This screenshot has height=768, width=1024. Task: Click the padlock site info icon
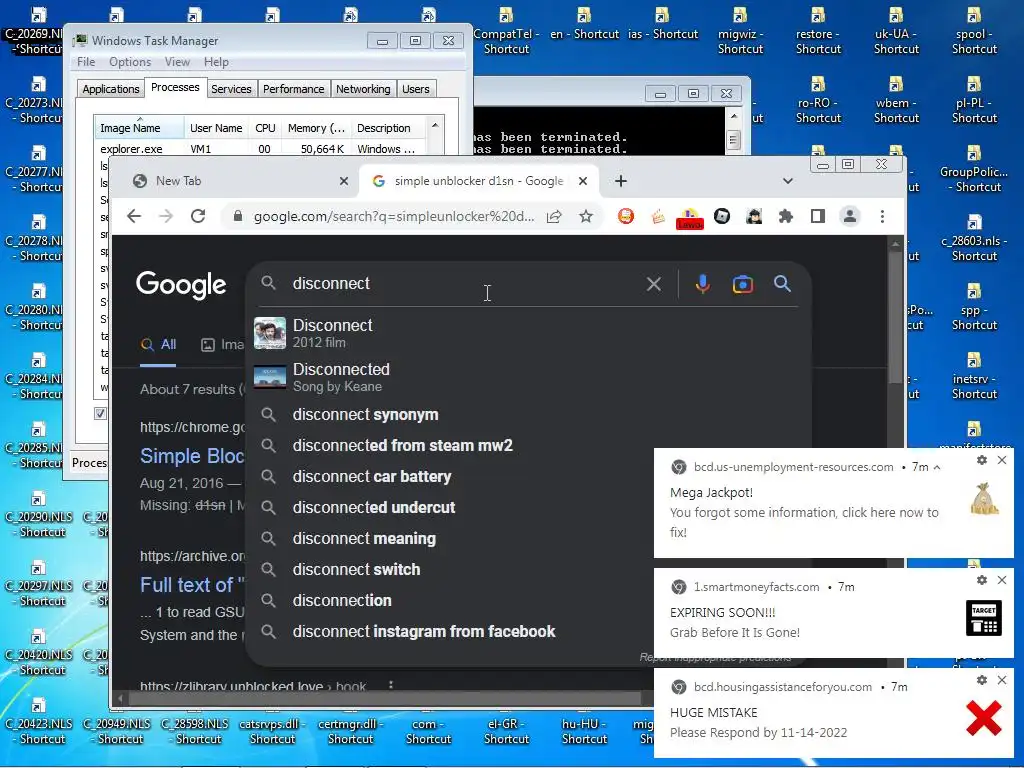[x=238, y=216]
